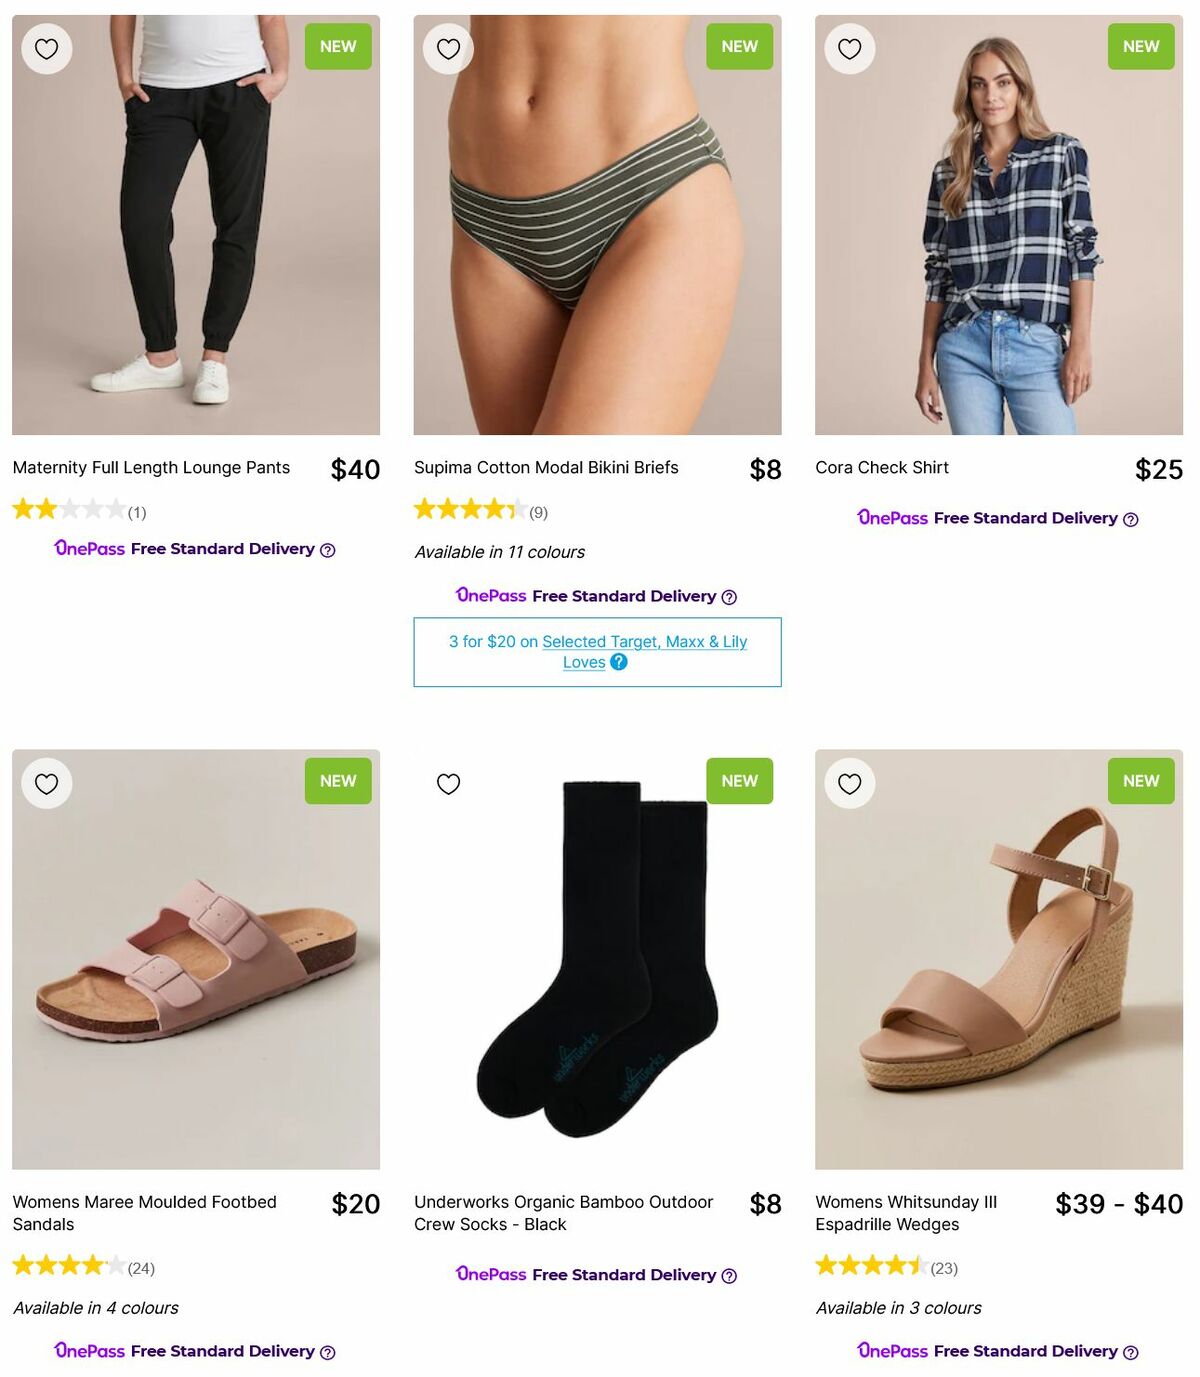Image resolution: width=1200 pixels, height=1377 pixels.
Task: View the 9 reviews of the bikini briefs
Action: pos(537,510)
